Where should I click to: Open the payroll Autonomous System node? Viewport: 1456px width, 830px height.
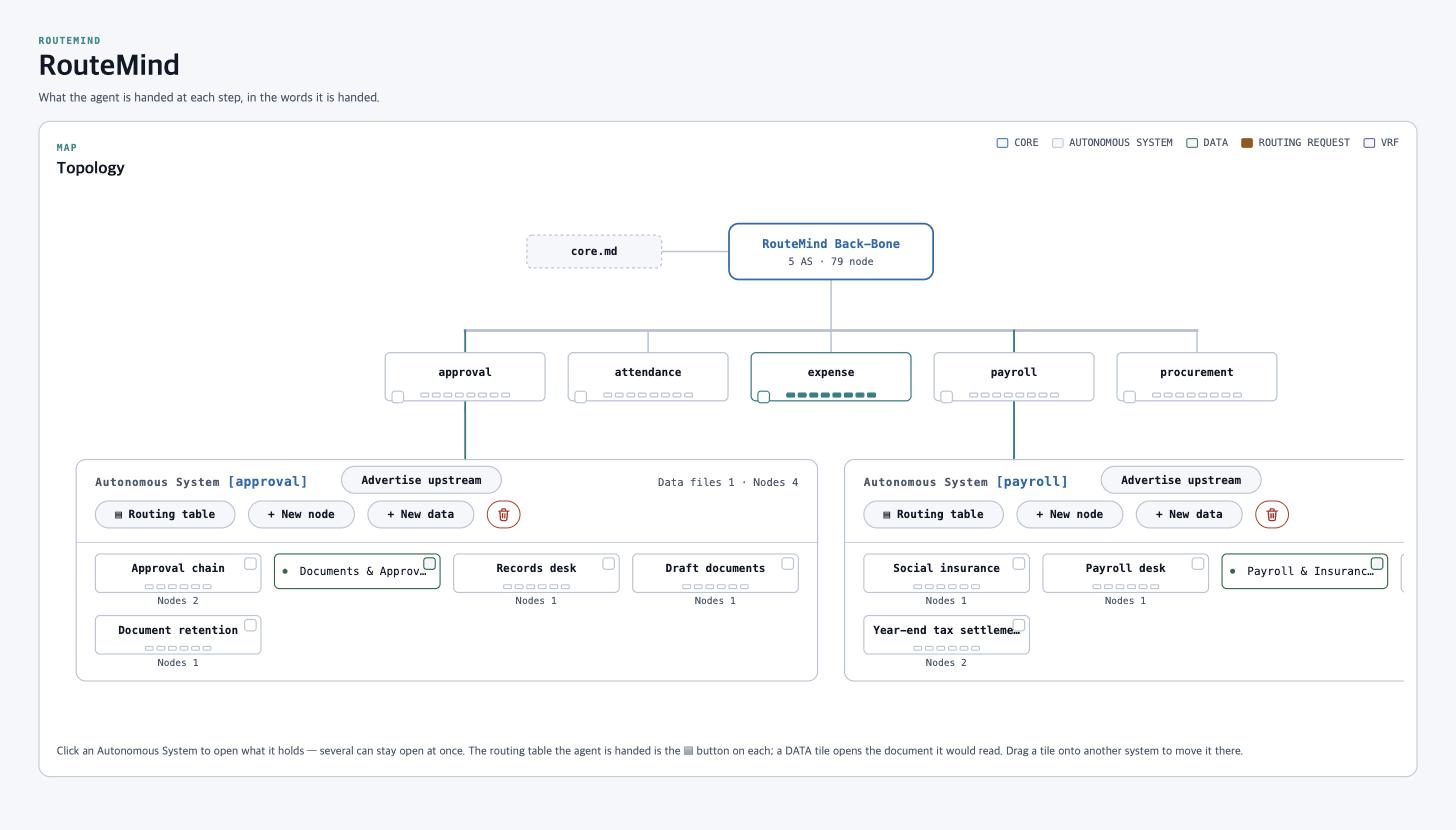point(1014,377)
